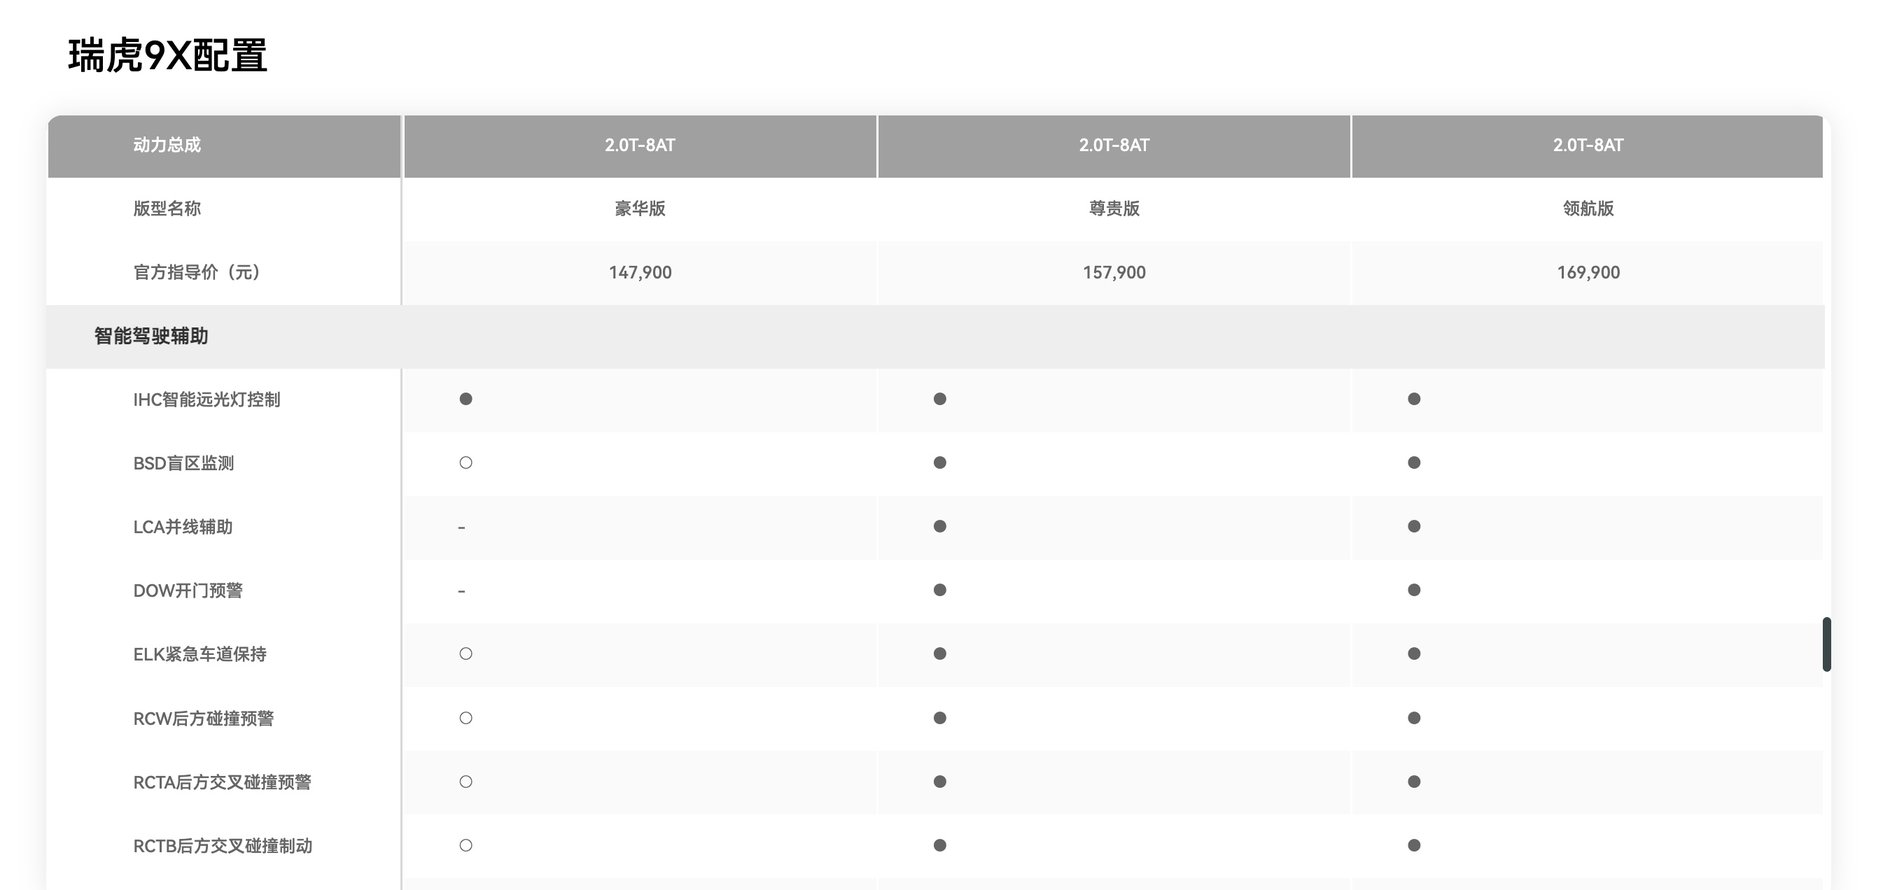Click the hollow circle in the RCW后方碰撞预警 row
The width and height of the screenshot is (1883, 890).
click(466, 718)
